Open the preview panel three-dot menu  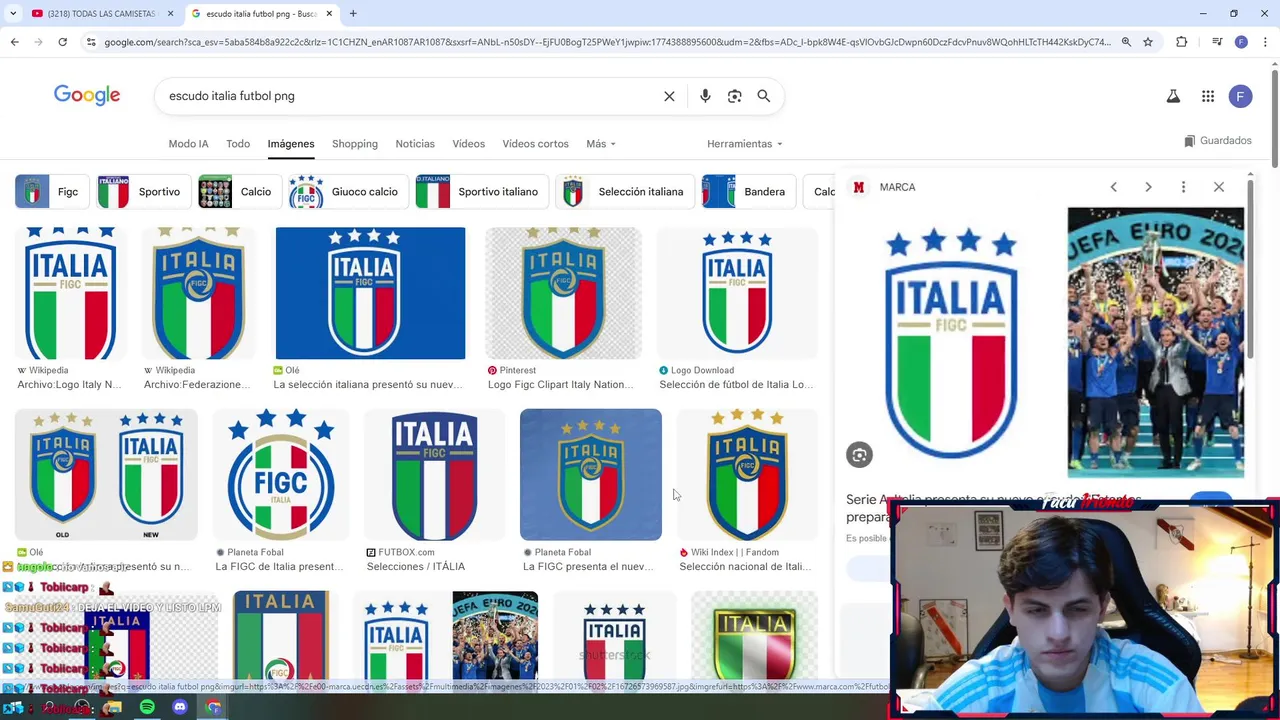[x=1183, y=187]
